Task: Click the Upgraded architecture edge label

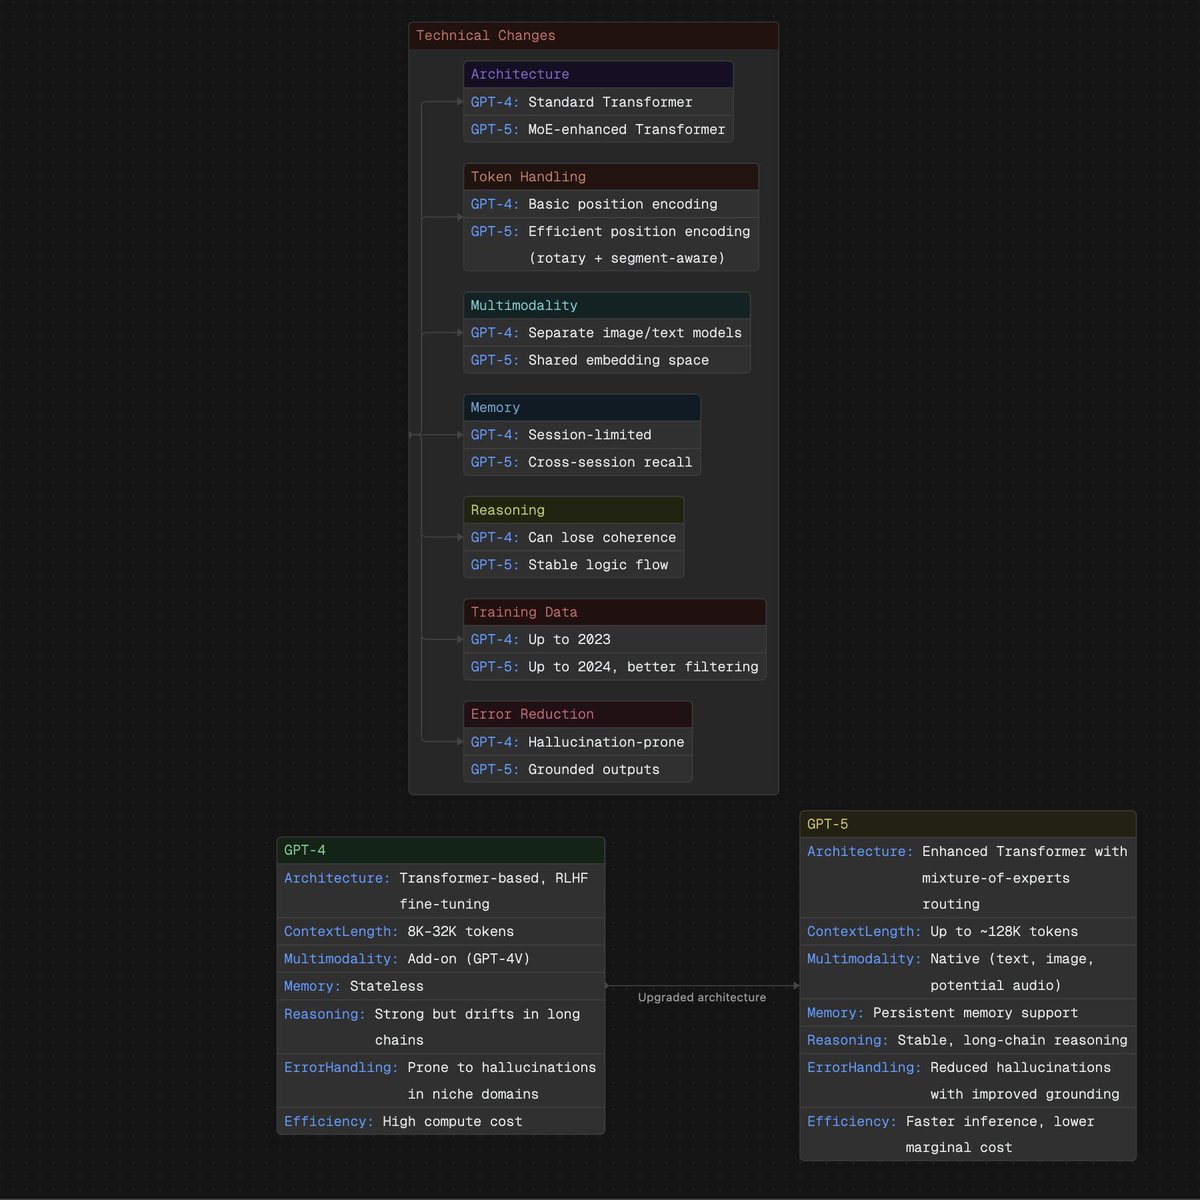Action: click(x=702, y=997)
